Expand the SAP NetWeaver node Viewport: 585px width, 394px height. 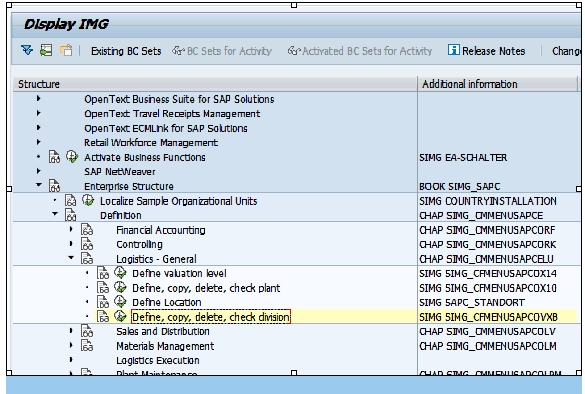[38, 172]
